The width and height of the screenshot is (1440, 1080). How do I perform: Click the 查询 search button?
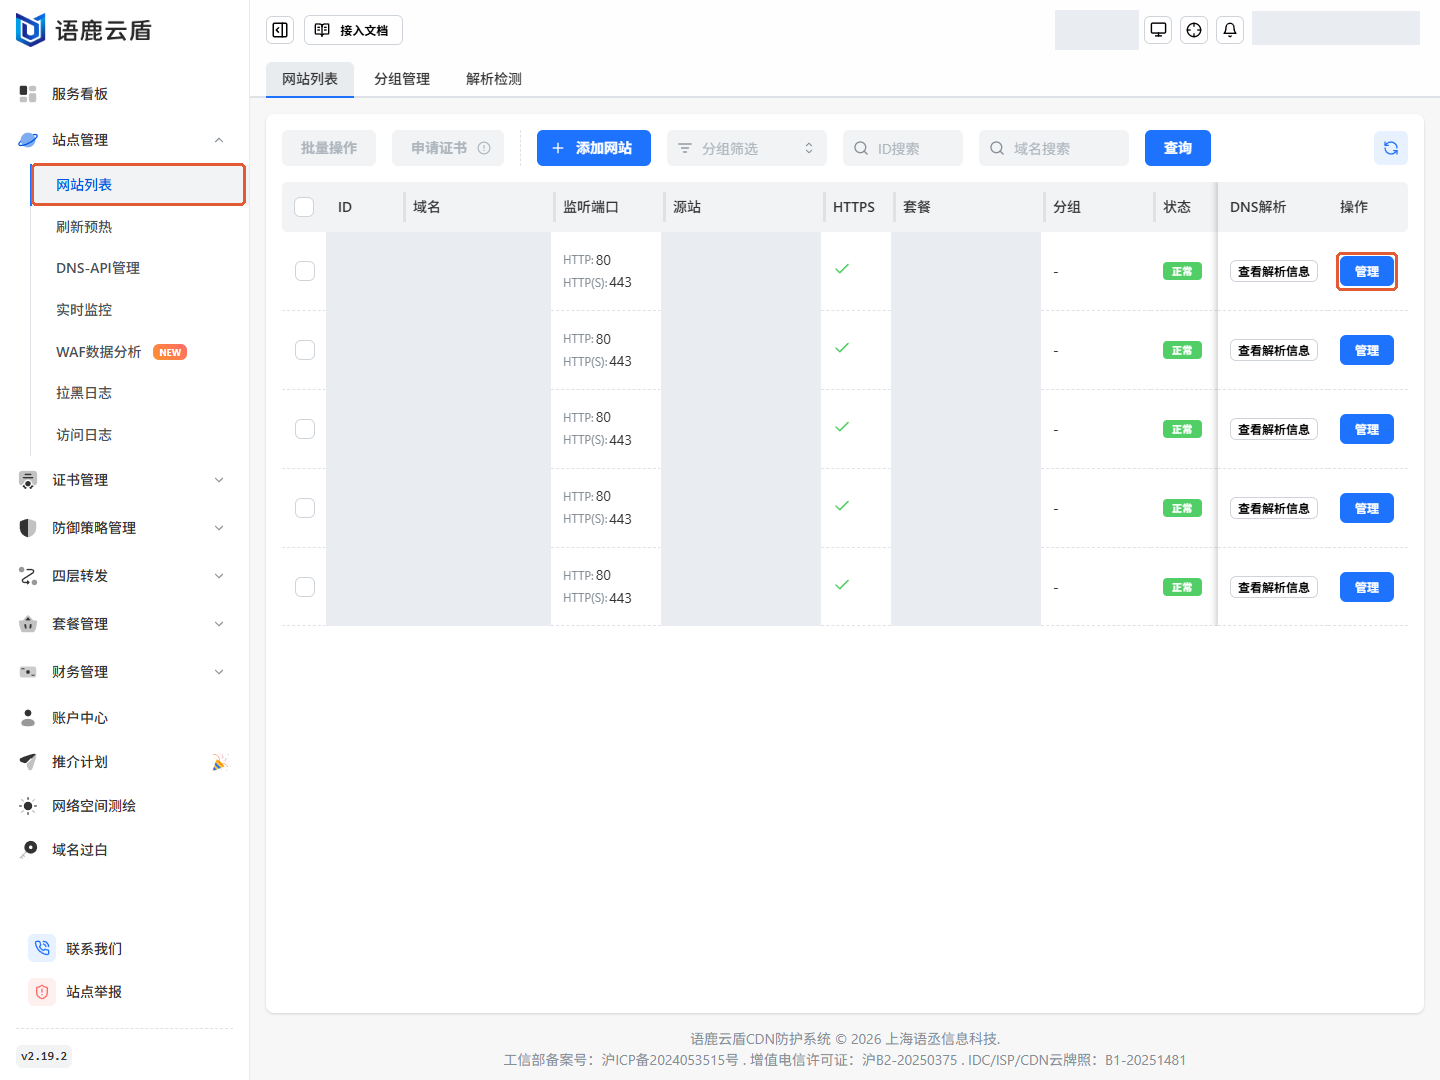click(x=1178, y=148)
